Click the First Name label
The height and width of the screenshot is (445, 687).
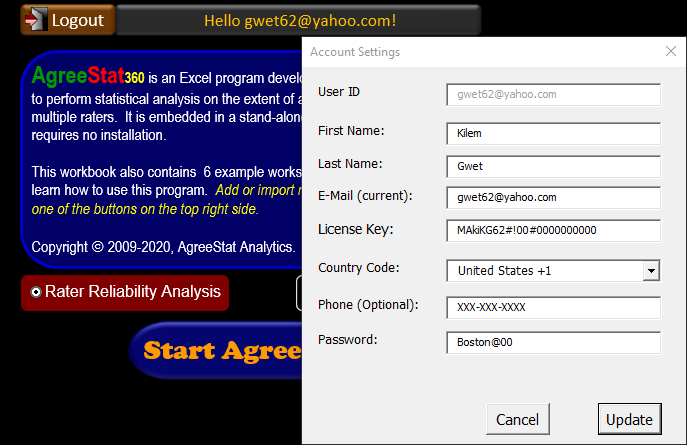coord(351,131)
